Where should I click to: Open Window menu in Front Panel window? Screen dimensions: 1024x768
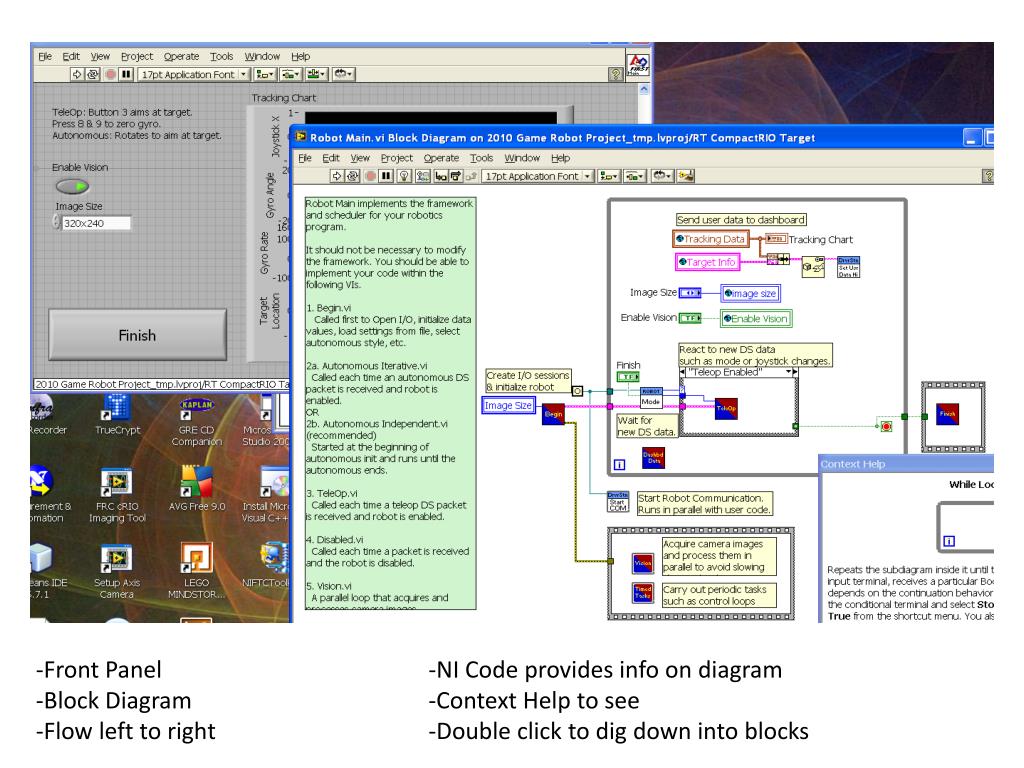(x=262, y=56)
